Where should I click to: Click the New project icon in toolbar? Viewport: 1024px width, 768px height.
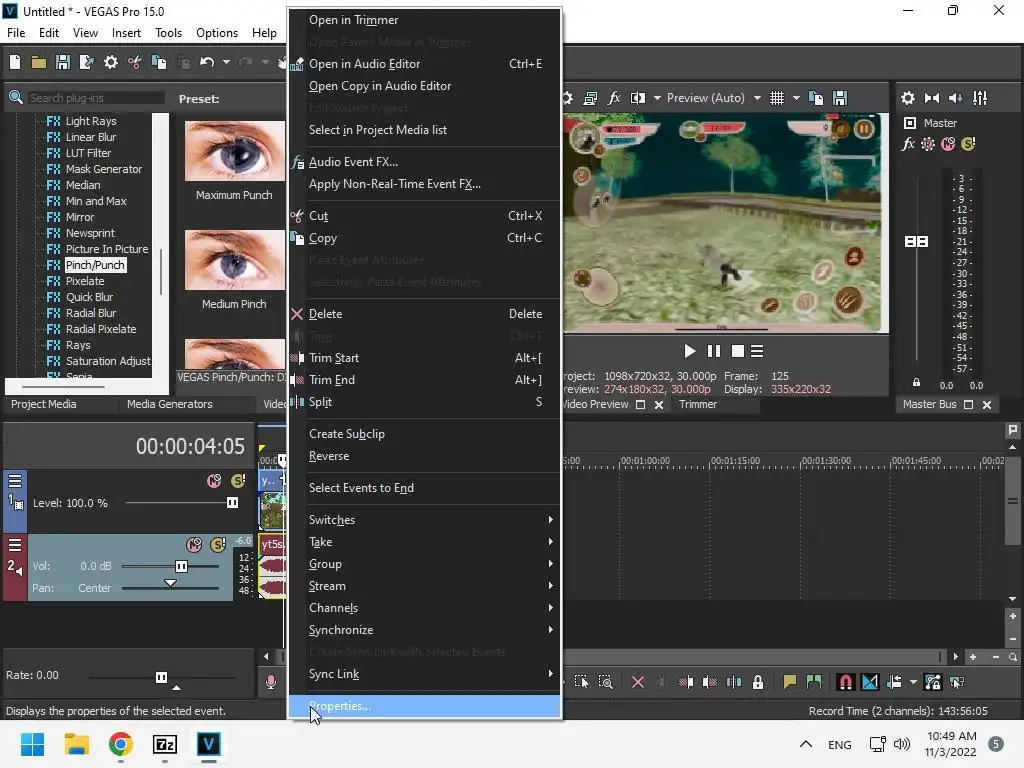pos(15,62)
